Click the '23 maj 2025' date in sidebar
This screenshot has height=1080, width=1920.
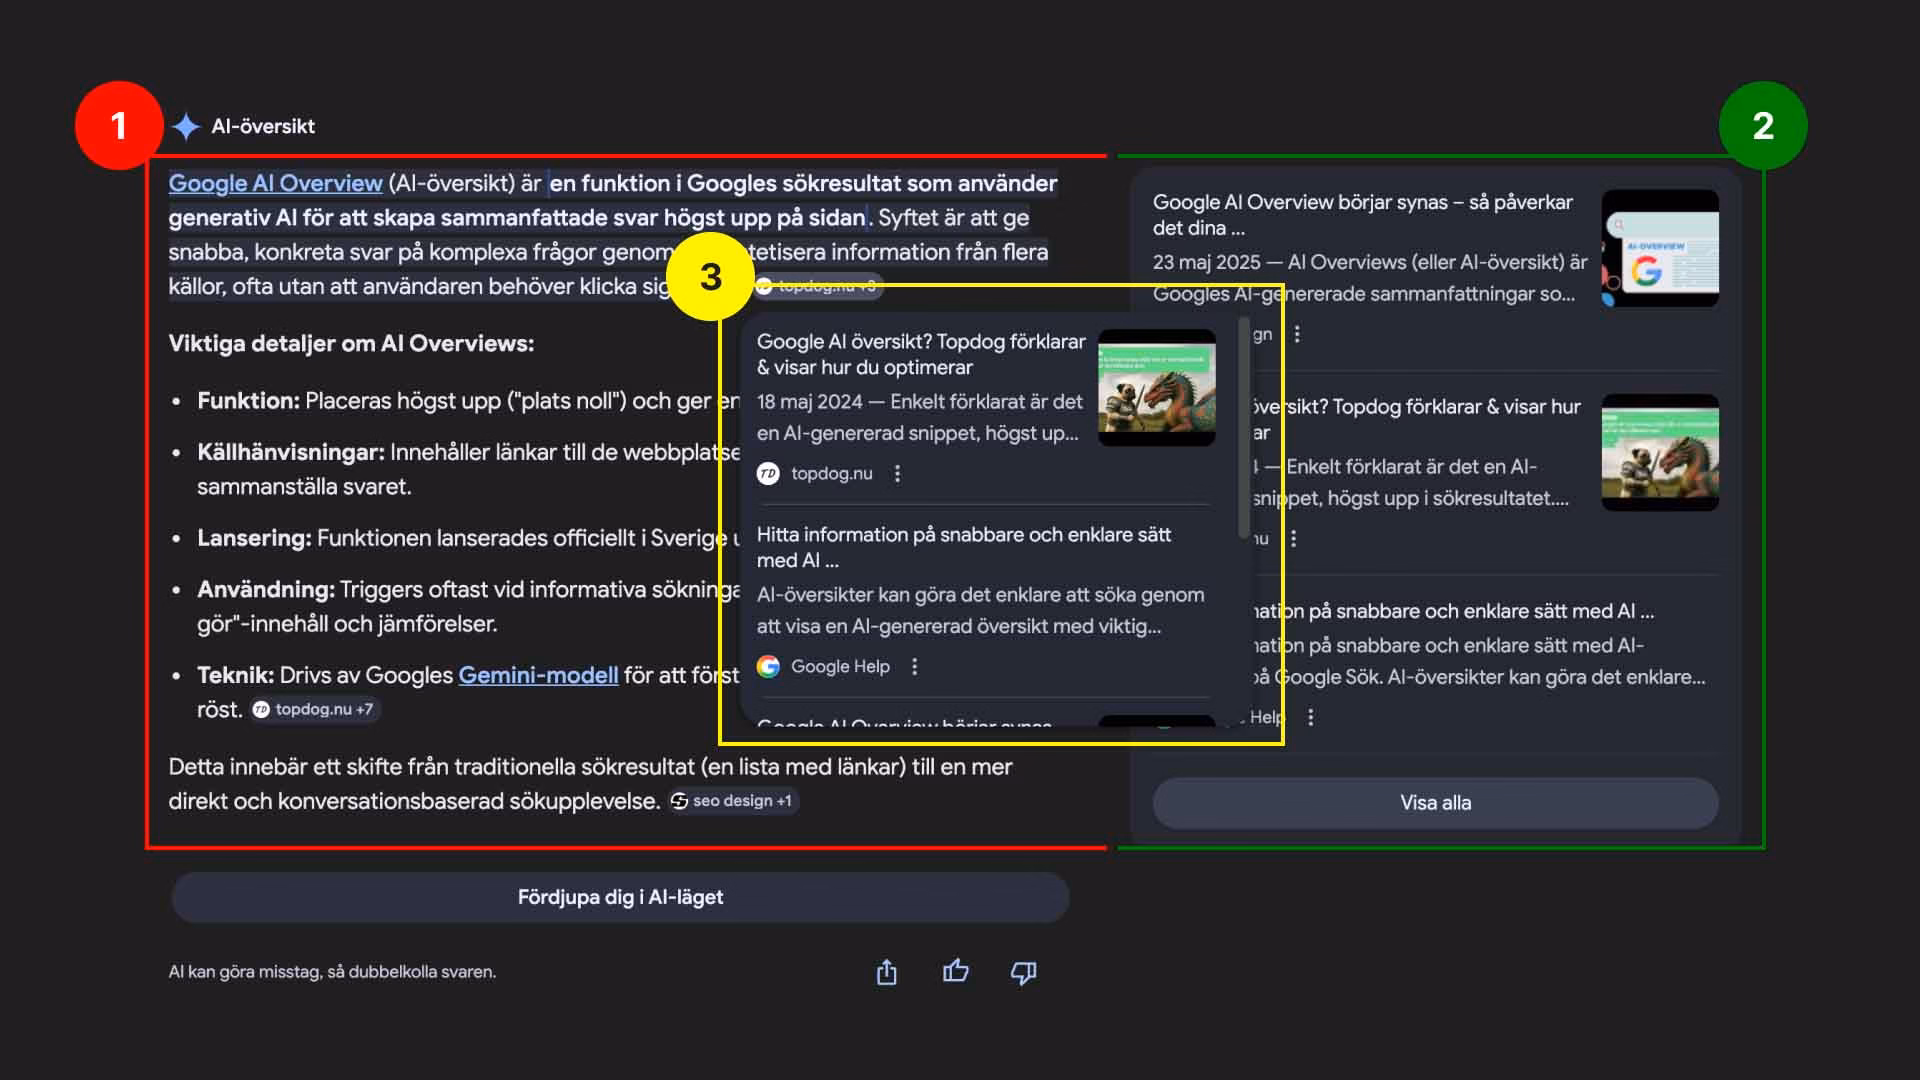click(1206, 262)
